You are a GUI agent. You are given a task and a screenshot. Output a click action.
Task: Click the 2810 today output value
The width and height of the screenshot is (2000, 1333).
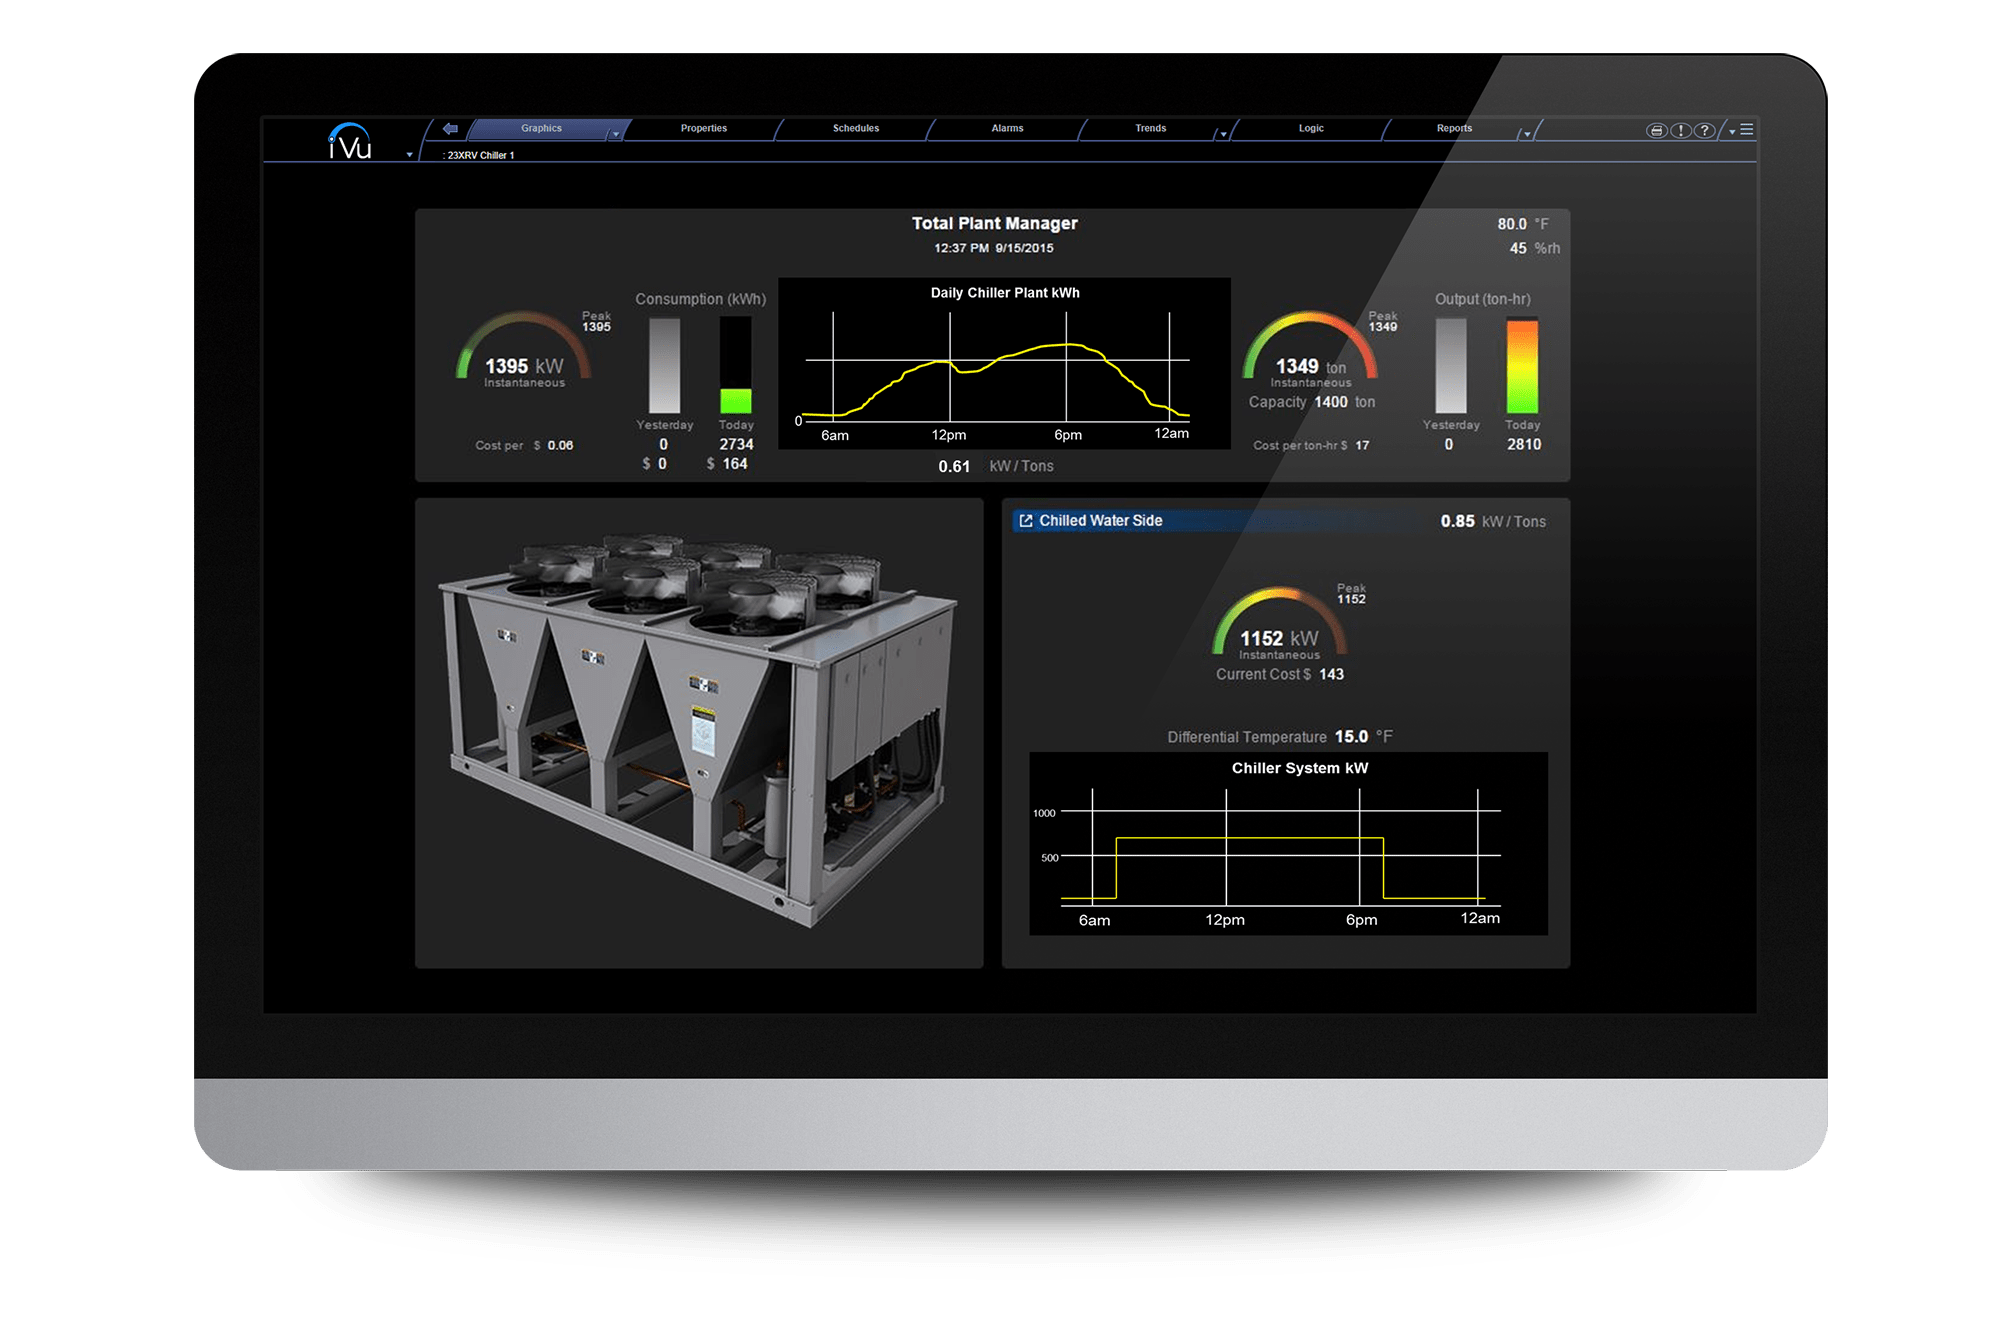click(1524, 444)
